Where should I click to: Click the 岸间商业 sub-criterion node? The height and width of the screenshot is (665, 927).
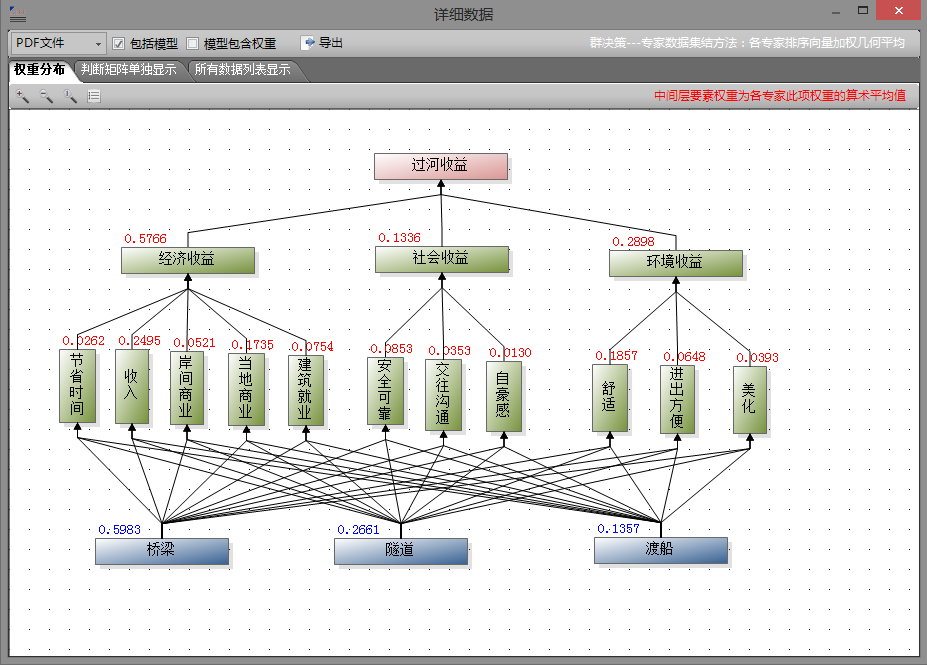tap(187, 388)
